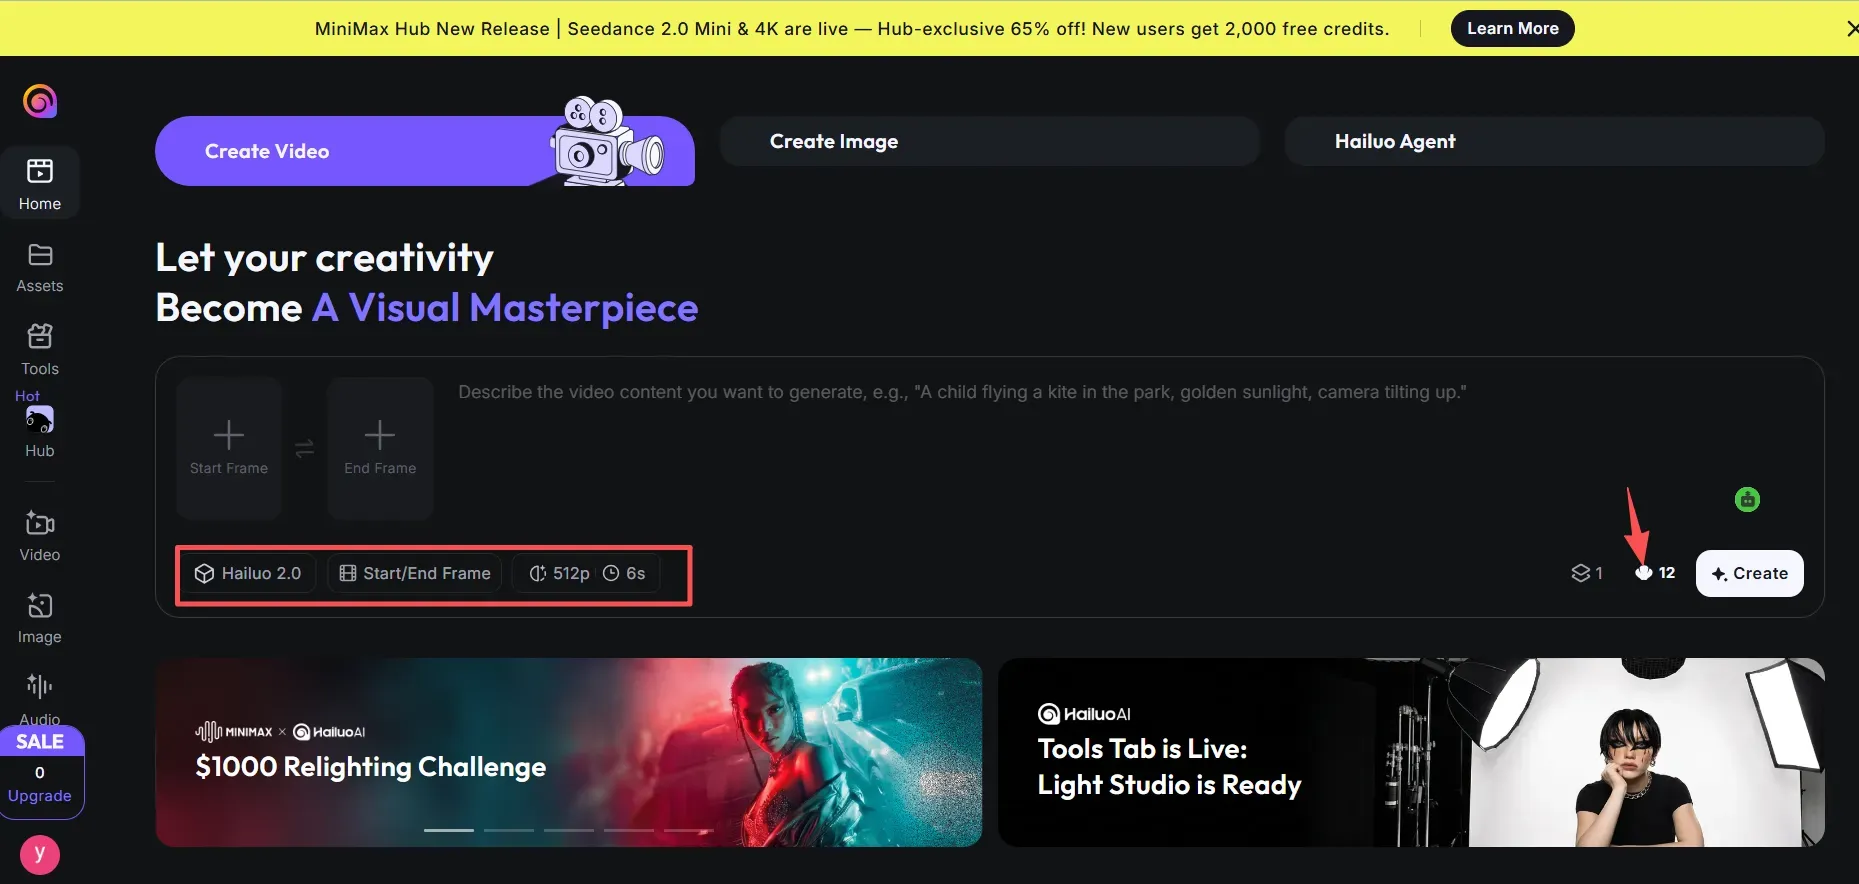Select the third carousel slide indicator
This screenshot has width=1859, height=884.
coord(569,830)
